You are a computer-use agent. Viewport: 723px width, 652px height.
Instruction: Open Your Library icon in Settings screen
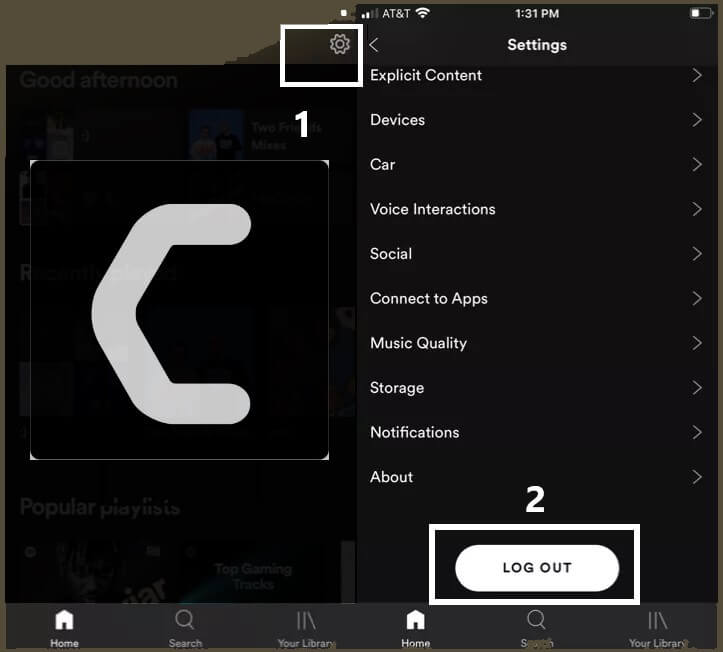coord(657,620)
